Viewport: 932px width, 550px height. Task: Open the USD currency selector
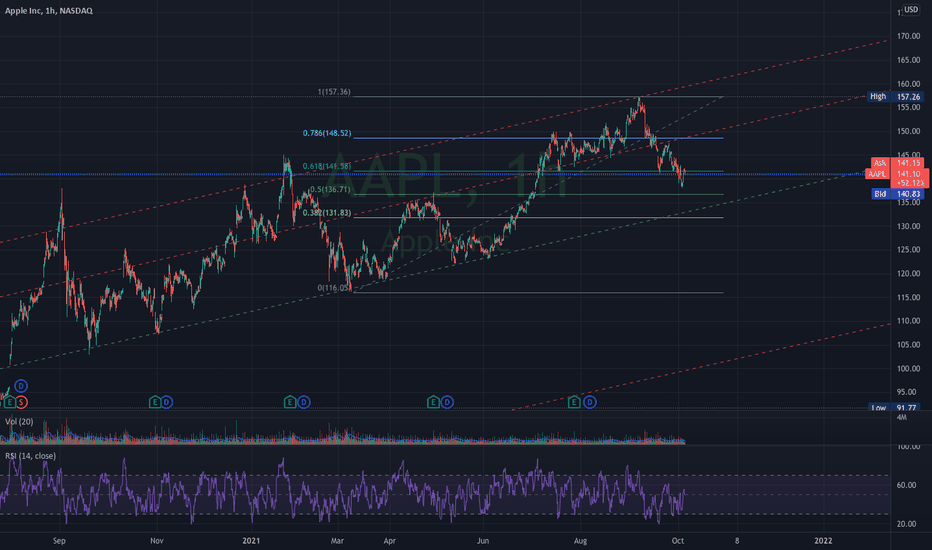911,10
